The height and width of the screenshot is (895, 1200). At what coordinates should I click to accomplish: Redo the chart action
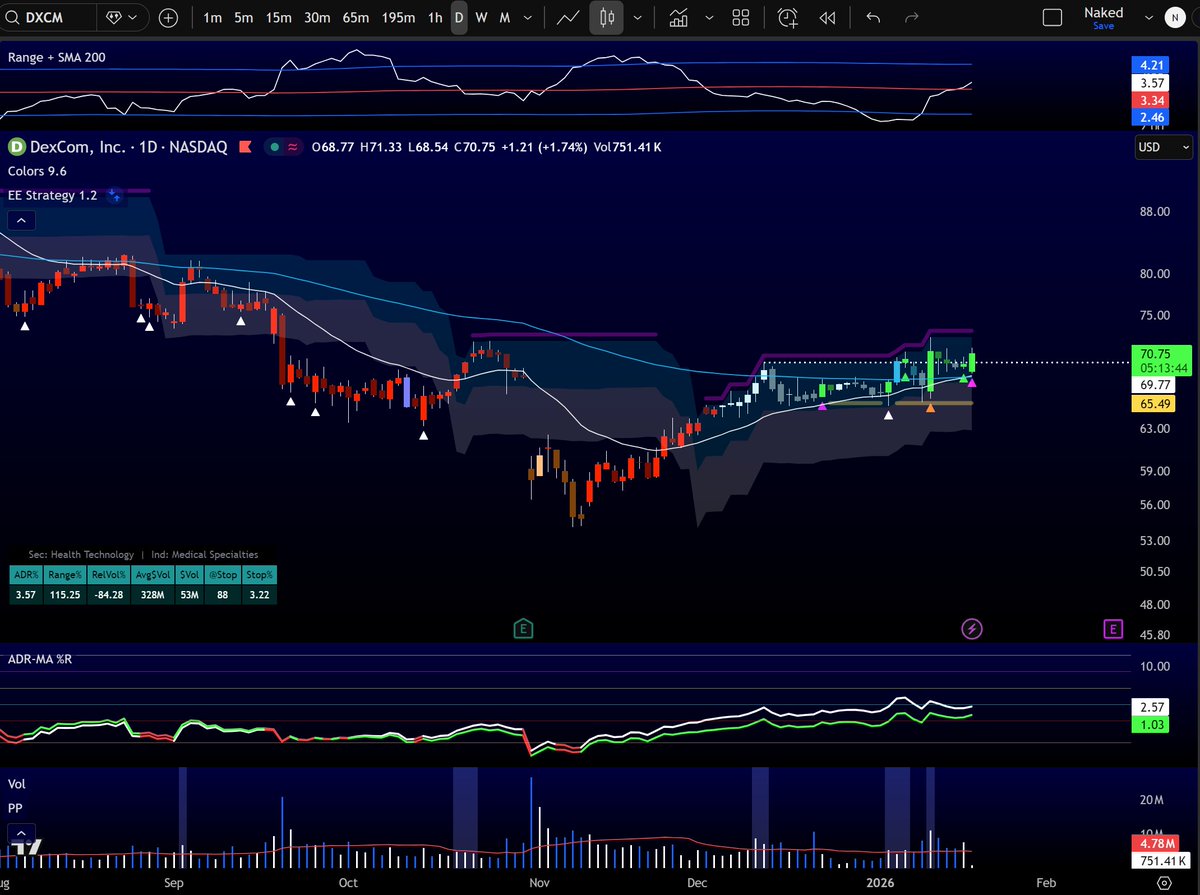click(911, 17)
